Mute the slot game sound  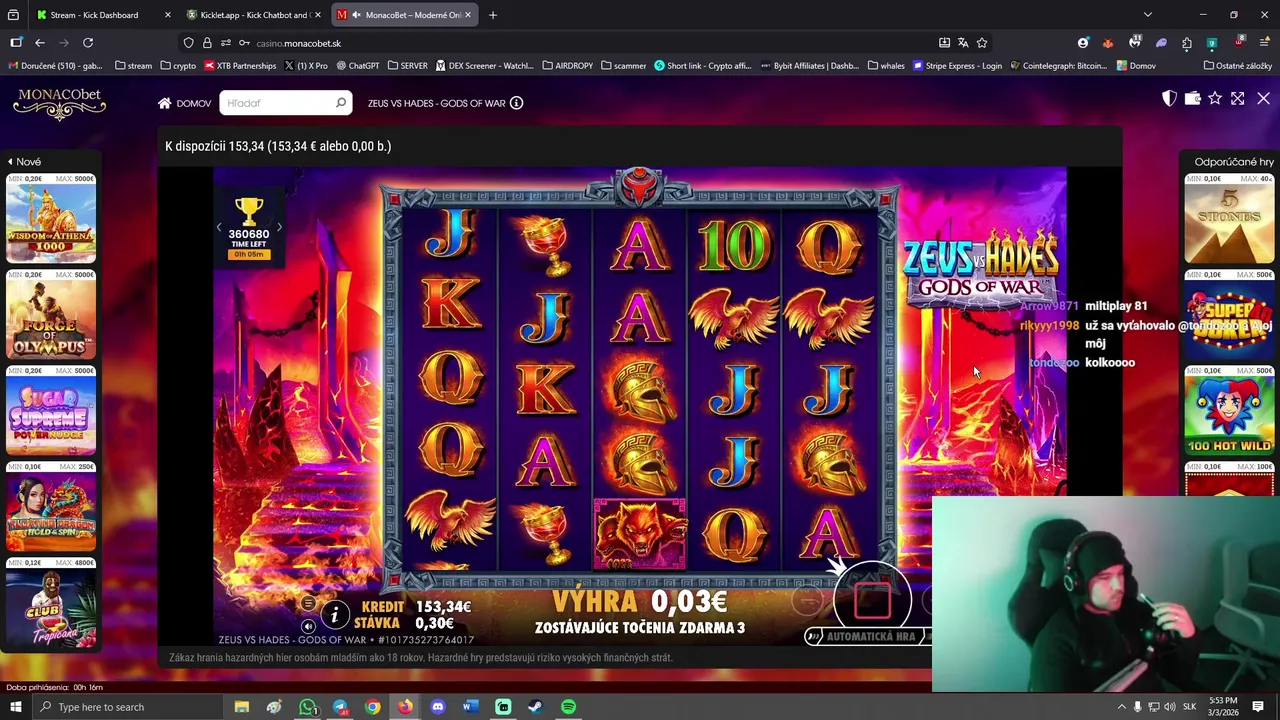click(x=308, y=626)
